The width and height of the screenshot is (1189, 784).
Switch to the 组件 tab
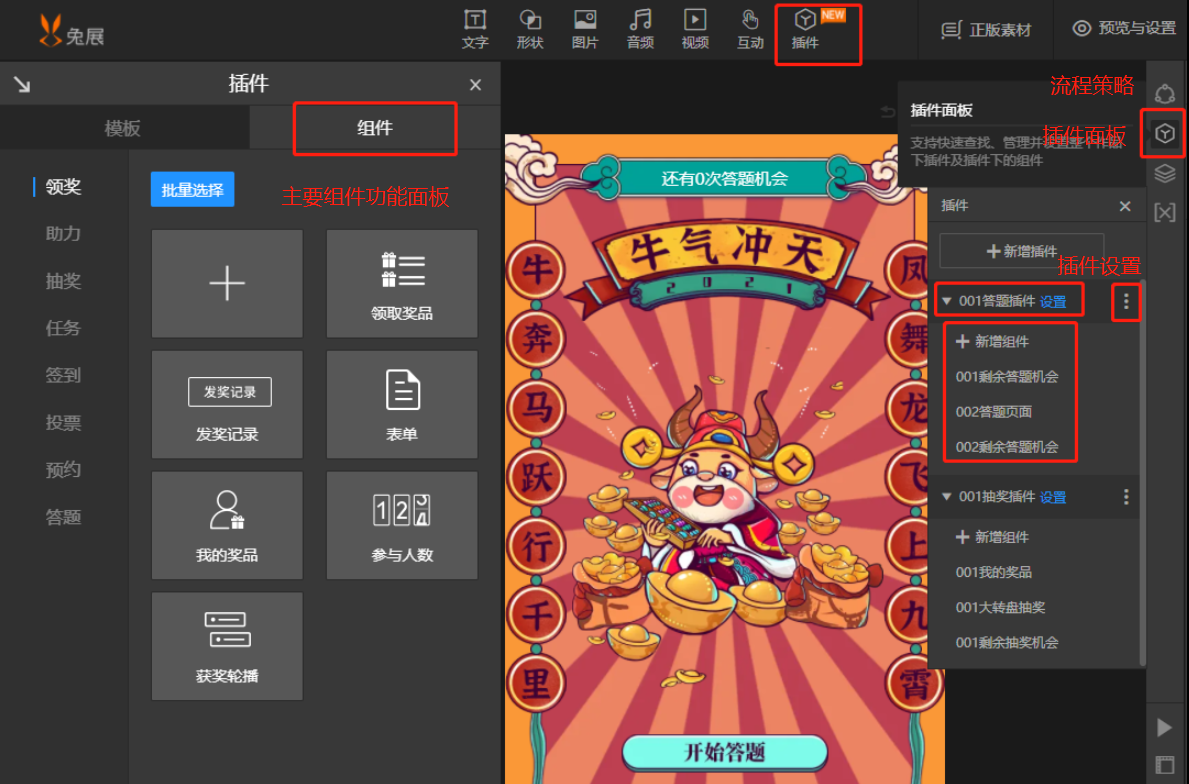(x=375, y=128)
